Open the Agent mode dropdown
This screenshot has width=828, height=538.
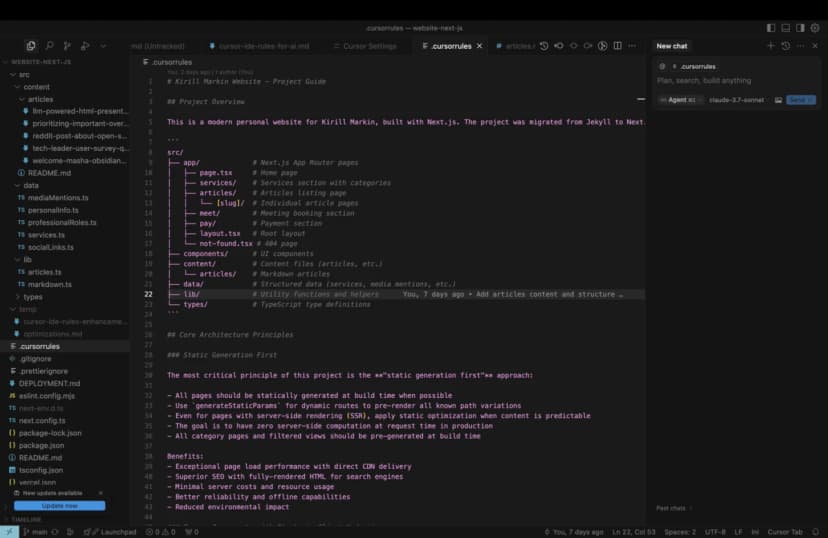[x=679, y=100]
